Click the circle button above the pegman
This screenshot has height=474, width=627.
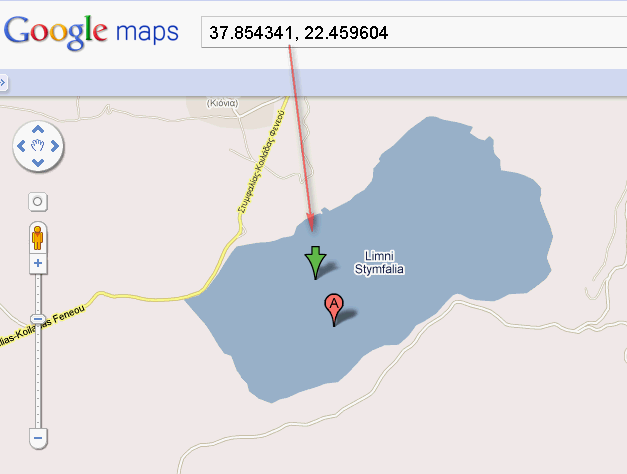click(x=38, y=202)
